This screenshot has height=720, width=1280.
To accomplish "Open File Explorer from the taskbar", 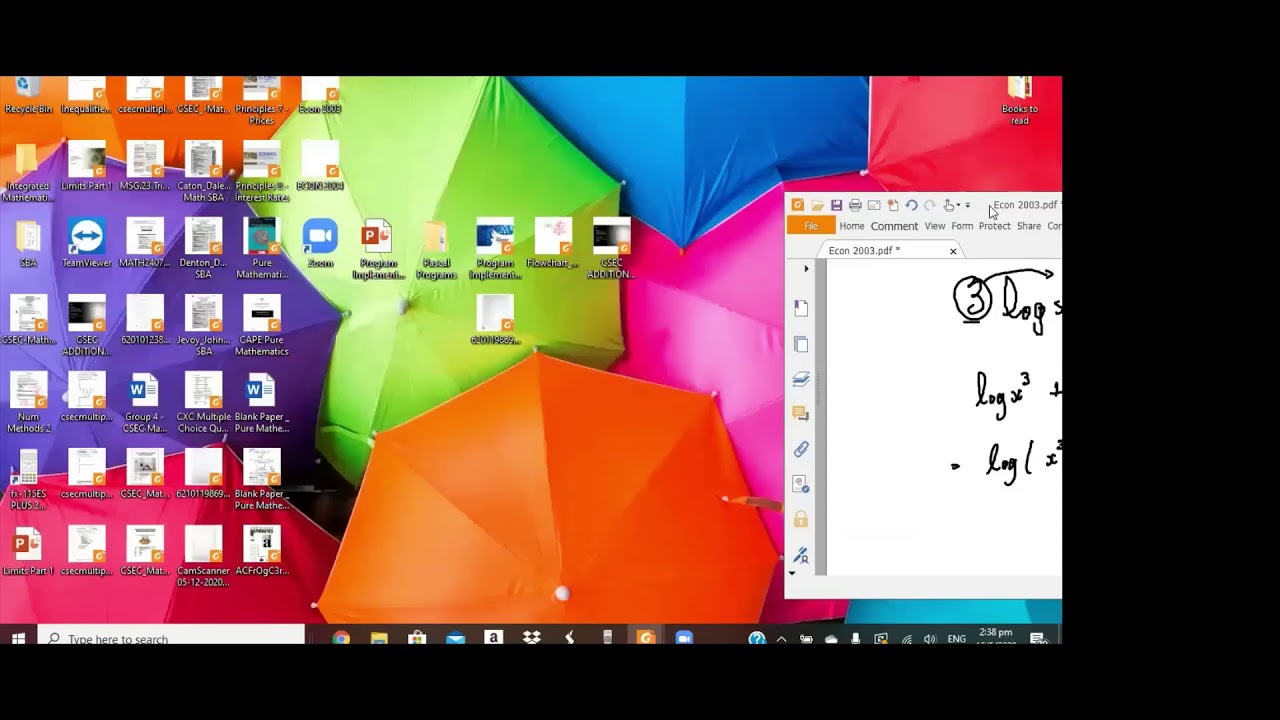I will click(379, 638).
